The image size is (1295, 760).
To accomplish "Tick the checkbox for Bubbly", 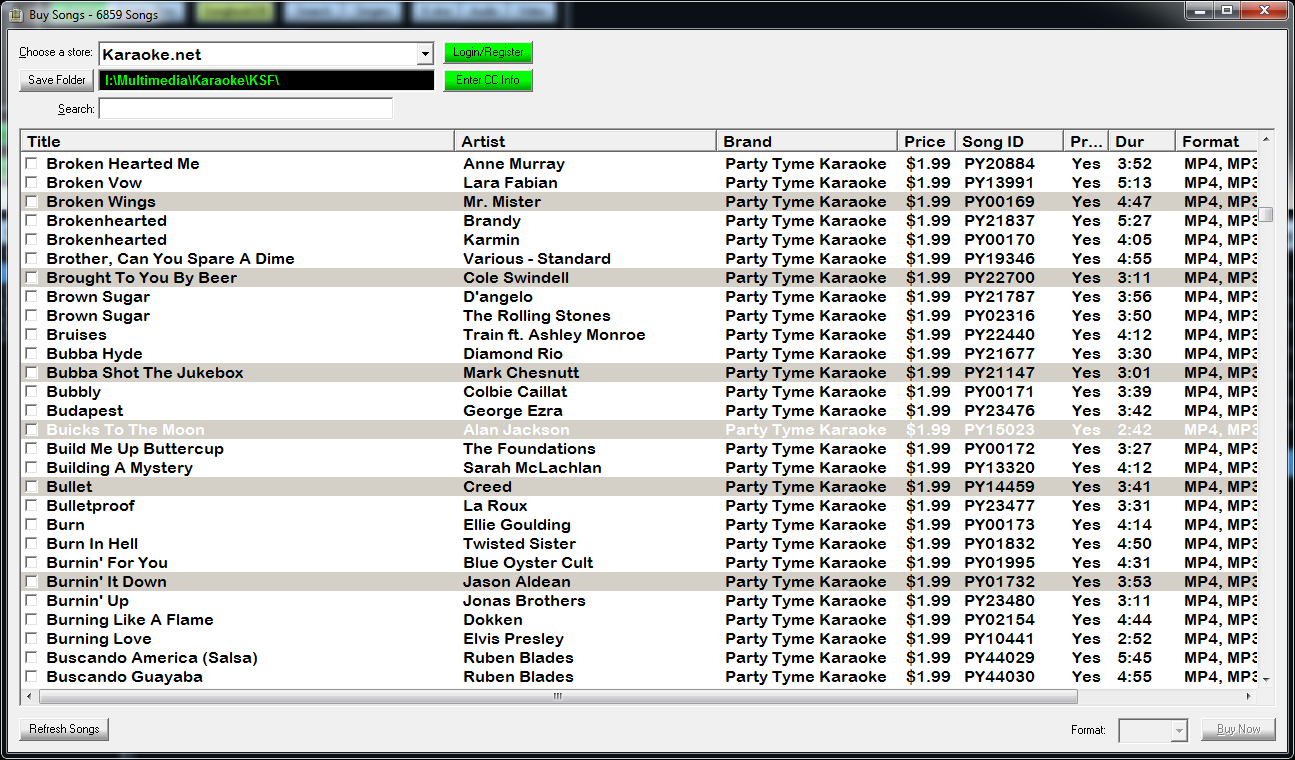I will click(32, 392).
